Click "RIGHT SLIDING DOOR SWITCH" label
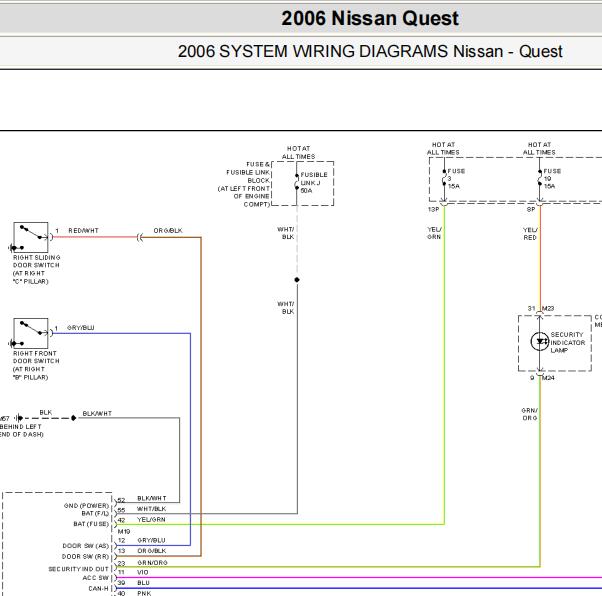This screenshot has height=596, width=602. coord(36,261)
